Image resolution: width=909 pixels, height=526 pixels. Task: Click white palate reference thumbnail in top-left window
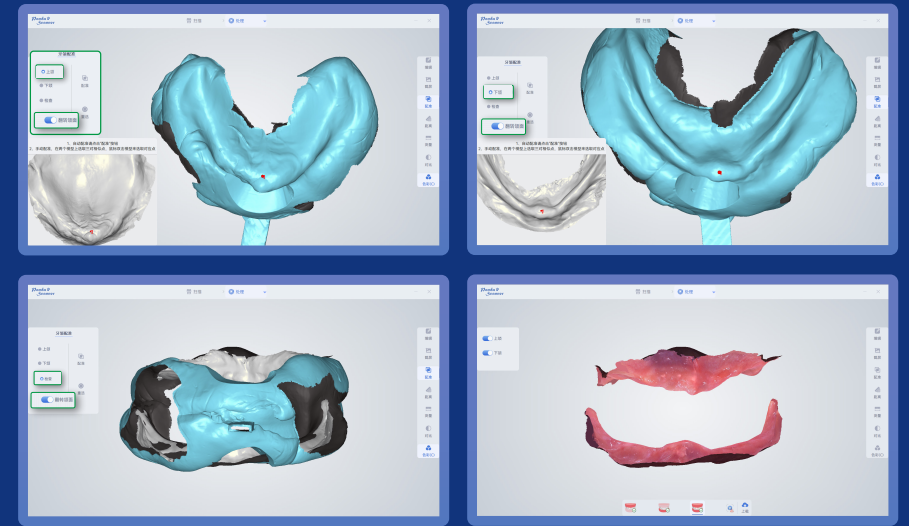(92, 198)
